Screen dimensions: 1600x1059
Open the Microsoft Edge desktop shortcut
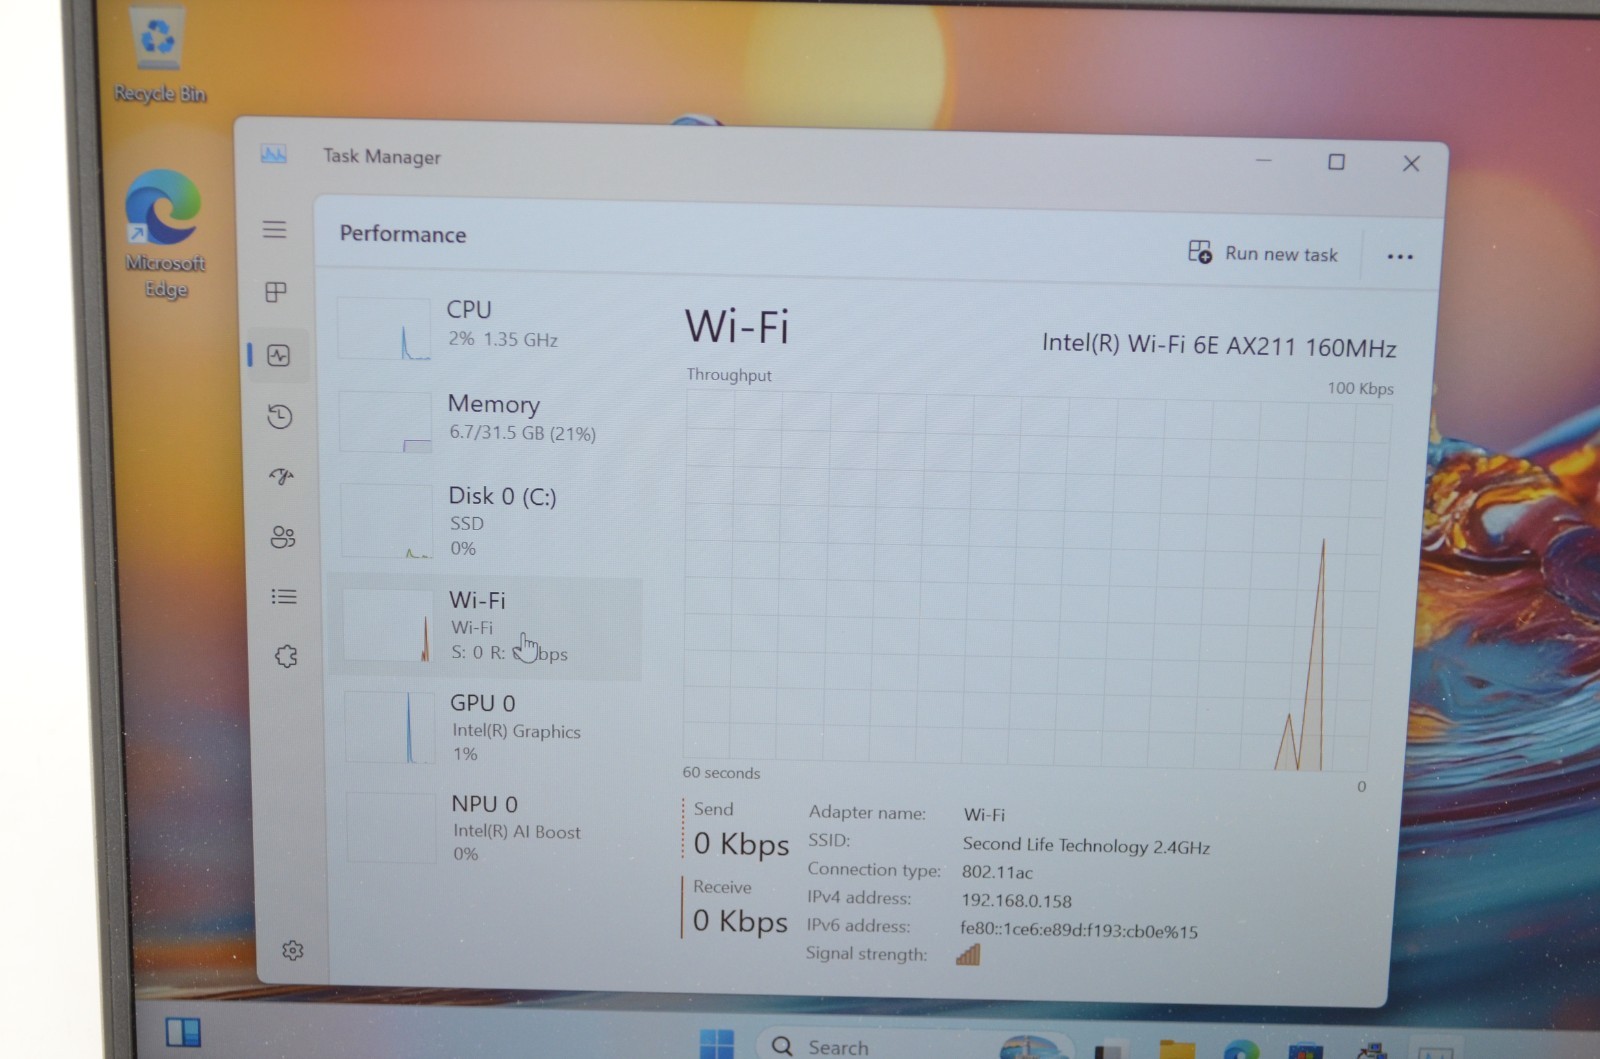pos(164,235)
